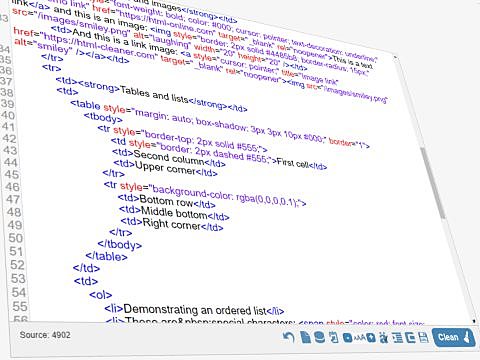Click the find and replace icon
The height and width of the screenshot is (360, 480).
334,337
